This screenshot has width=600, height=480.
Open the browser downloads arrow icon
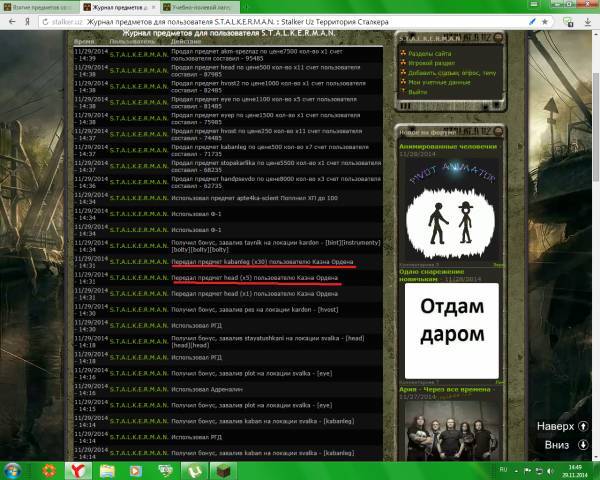click(x=587, y=22)
